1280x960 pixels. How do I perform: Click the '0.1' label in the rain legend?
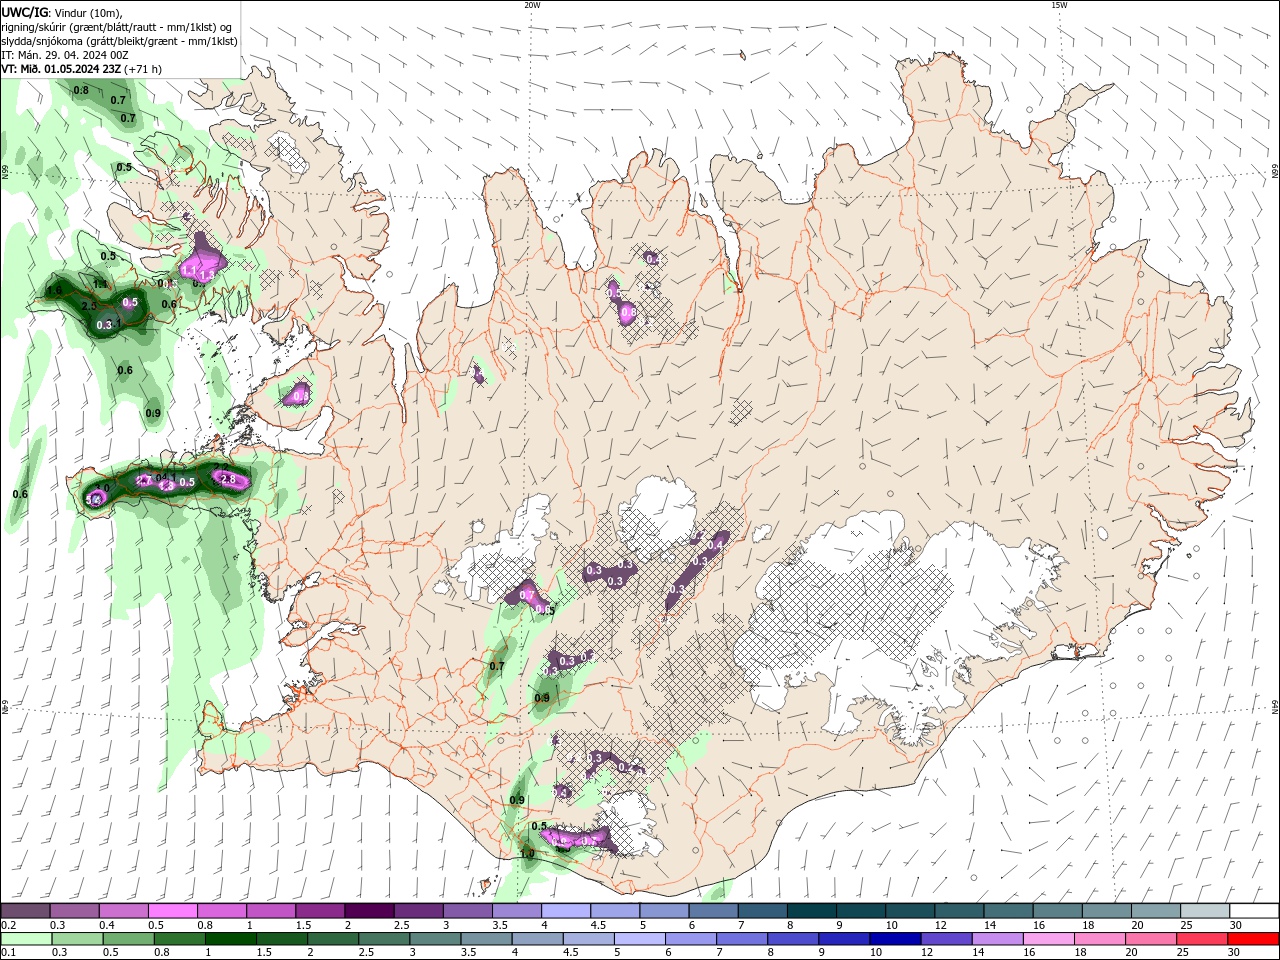[x=8, y=953]
